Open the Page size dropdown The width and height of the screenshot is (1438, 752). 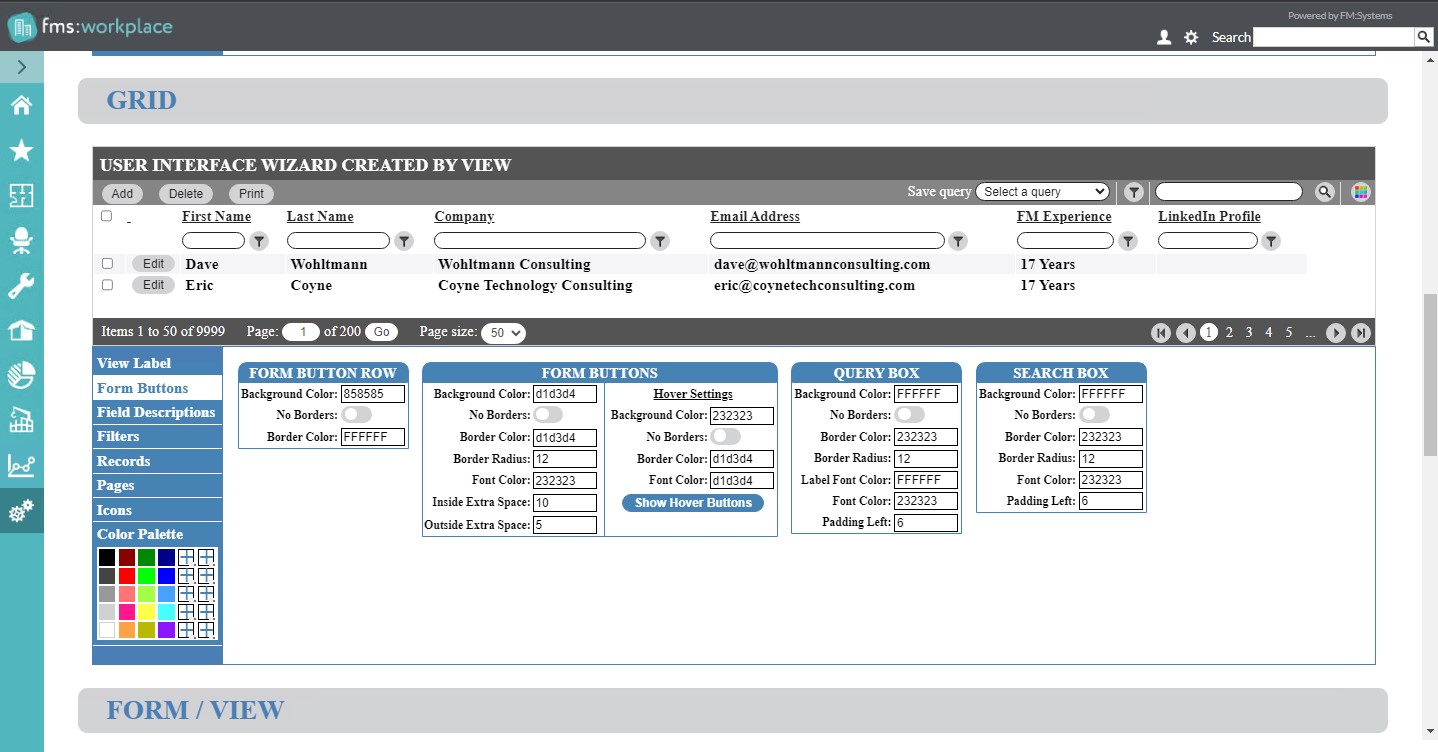[x=503, y=333]
